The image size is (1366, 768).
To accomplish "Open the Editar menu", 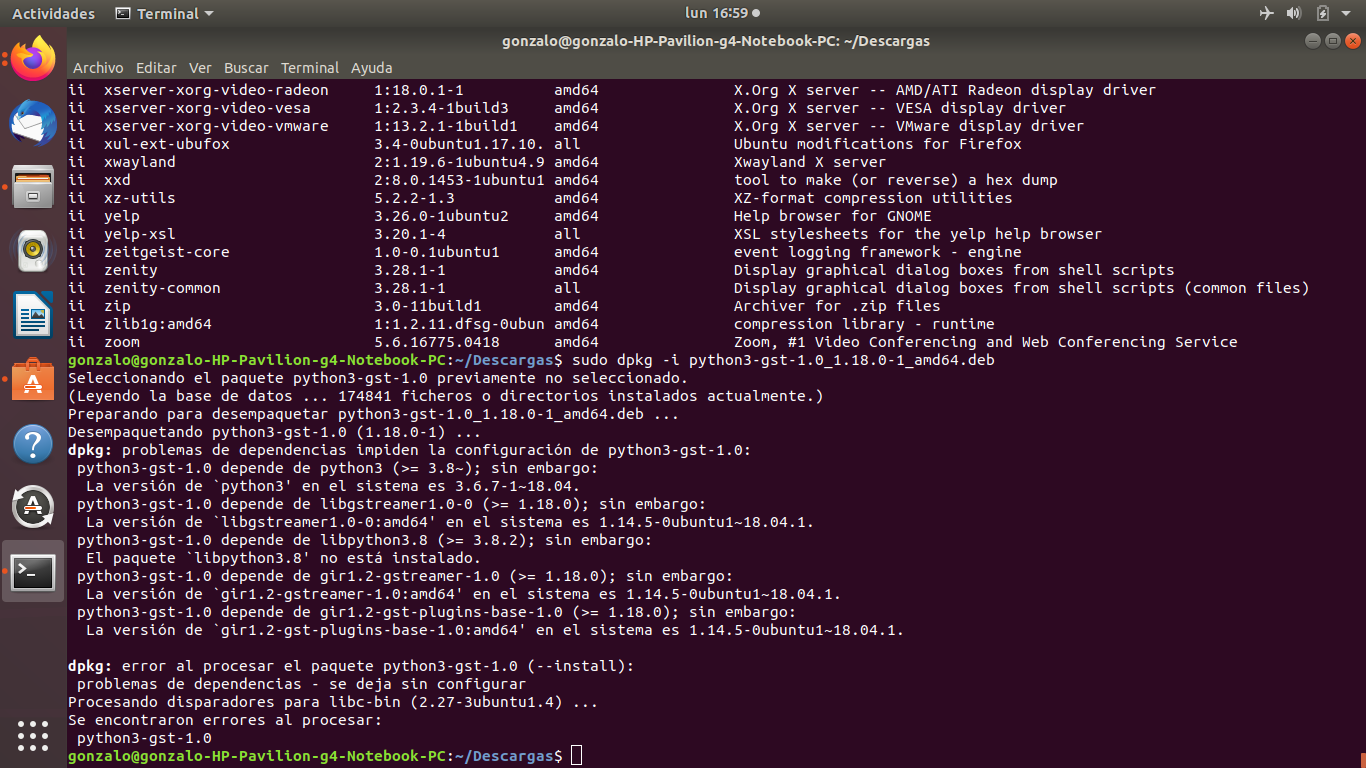I will (156, 68).
